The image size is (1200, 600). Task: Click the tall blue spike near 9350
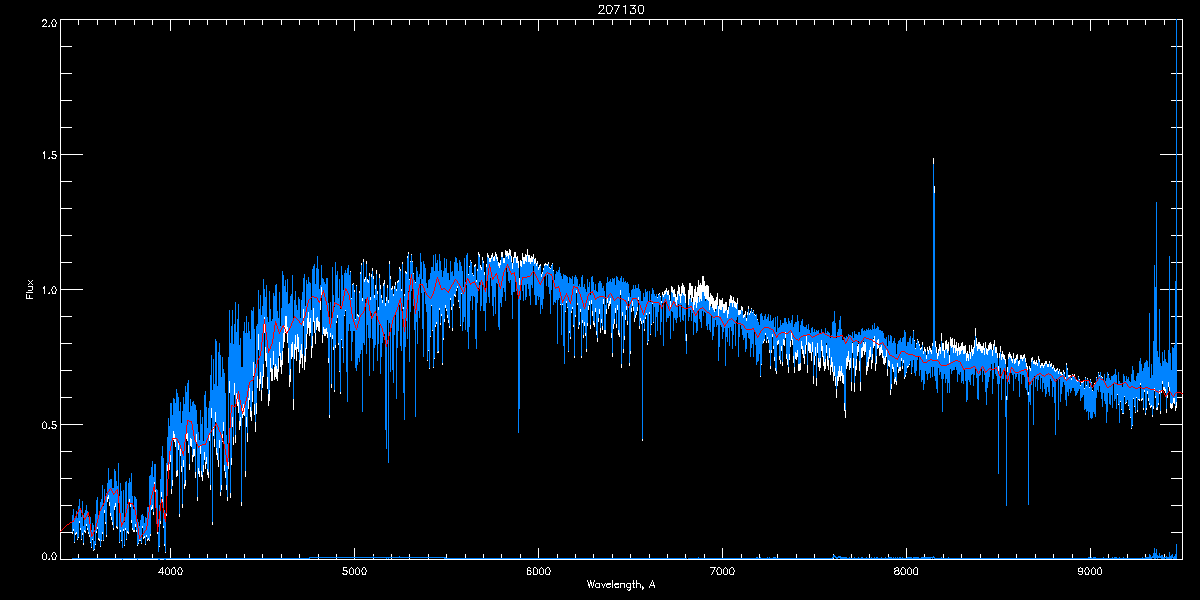[x=1156, y=205]
